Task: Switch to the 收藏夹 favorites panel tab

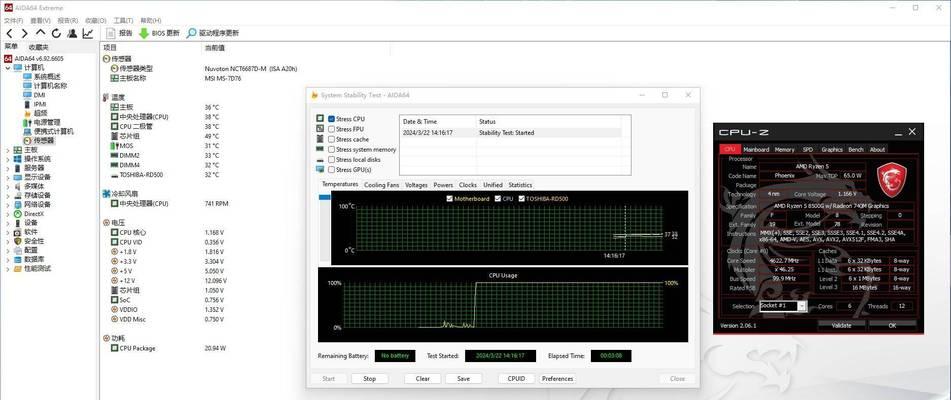Action: tap(38, 47)
